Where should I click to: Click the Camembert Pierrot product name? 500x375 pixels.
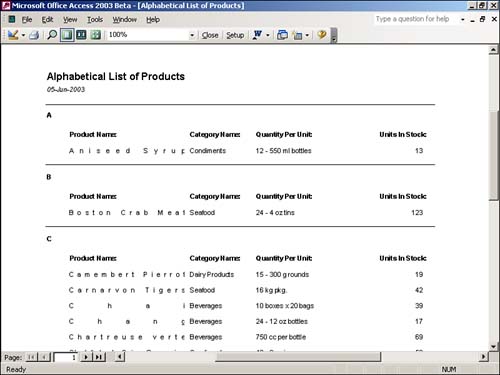pyautogui.click(x=127, y=275)
